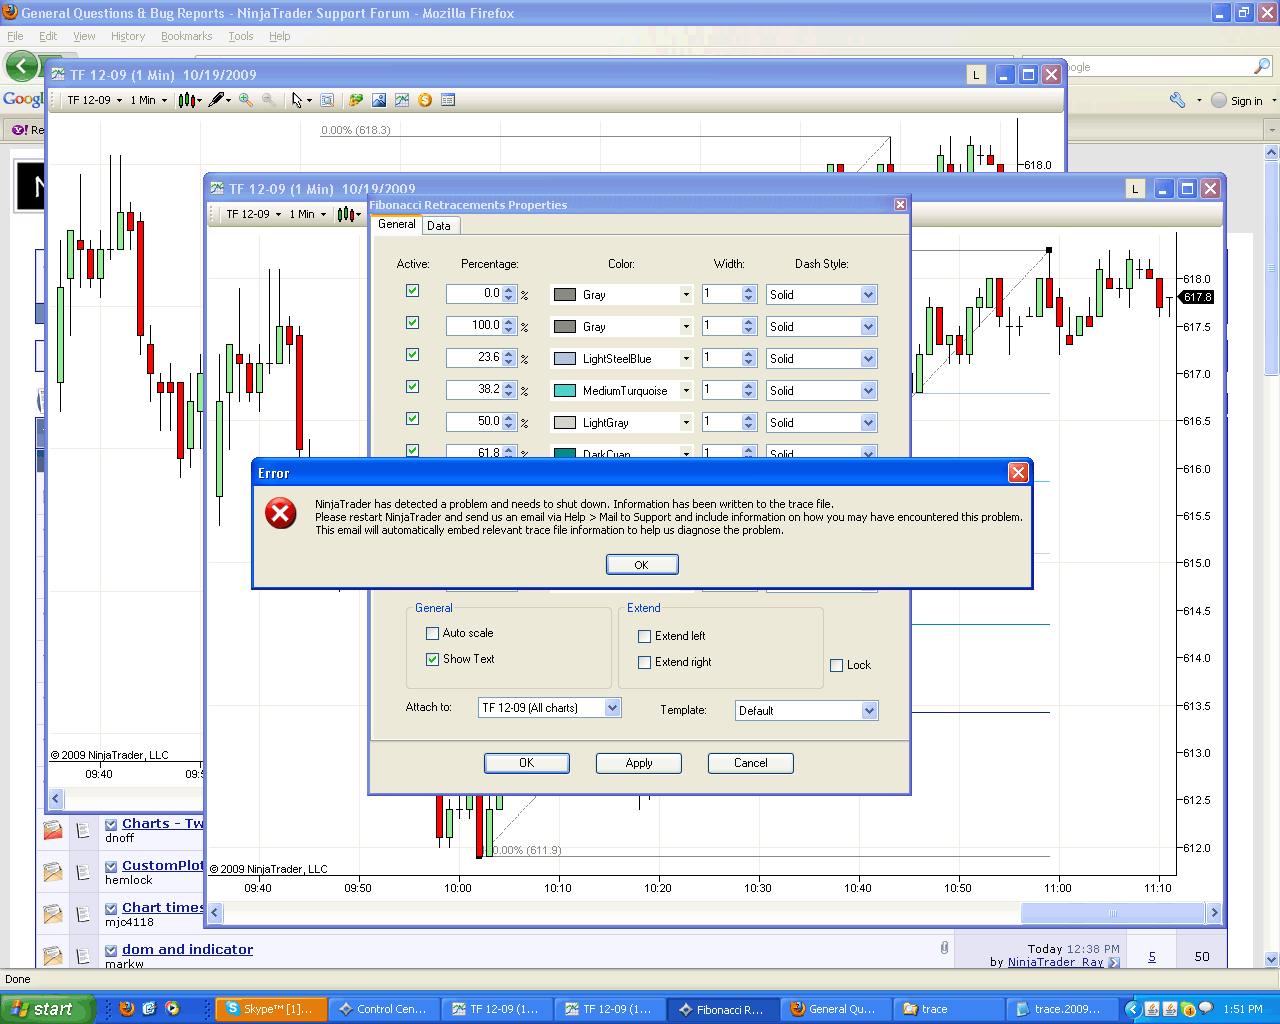Launch Firefox from the quick launch bar
1280x1024 pixels.
pyautogui.click(x=127, y=1009)
